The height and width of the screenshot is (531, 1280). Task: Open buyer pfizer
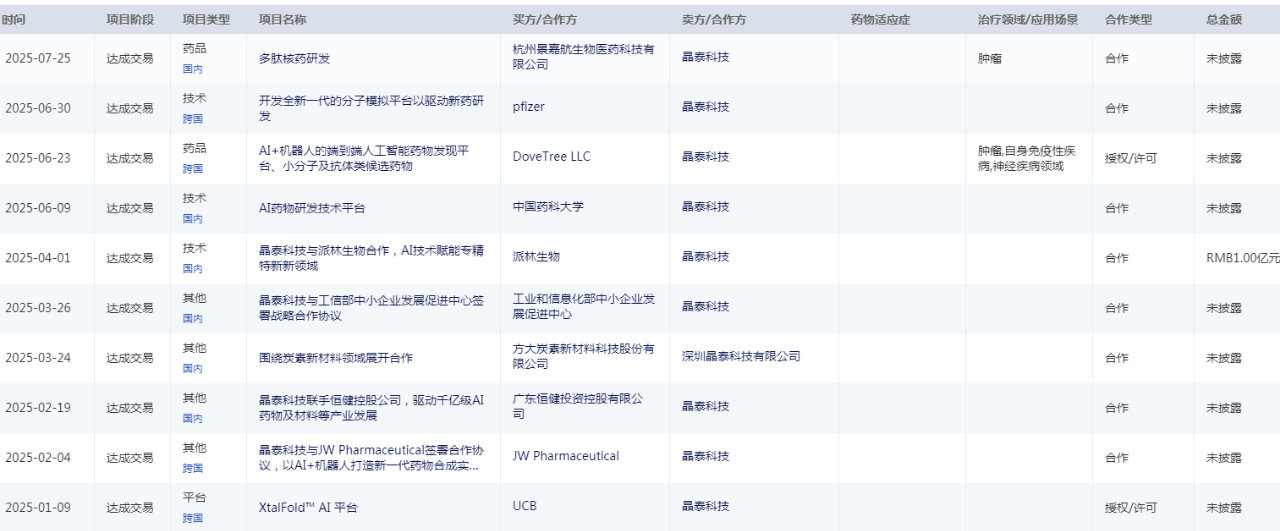coord(528,108)
